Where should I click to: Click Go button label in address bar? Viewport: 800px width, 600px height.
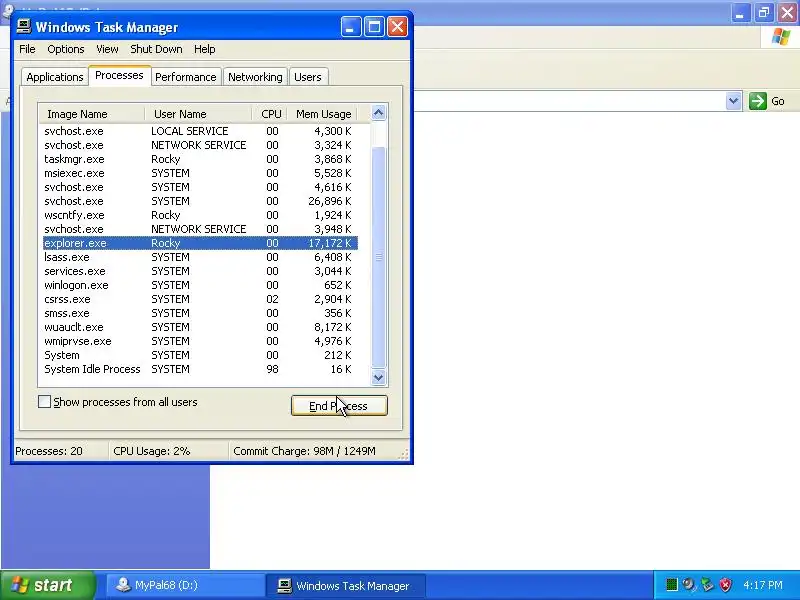click(778, 101)
